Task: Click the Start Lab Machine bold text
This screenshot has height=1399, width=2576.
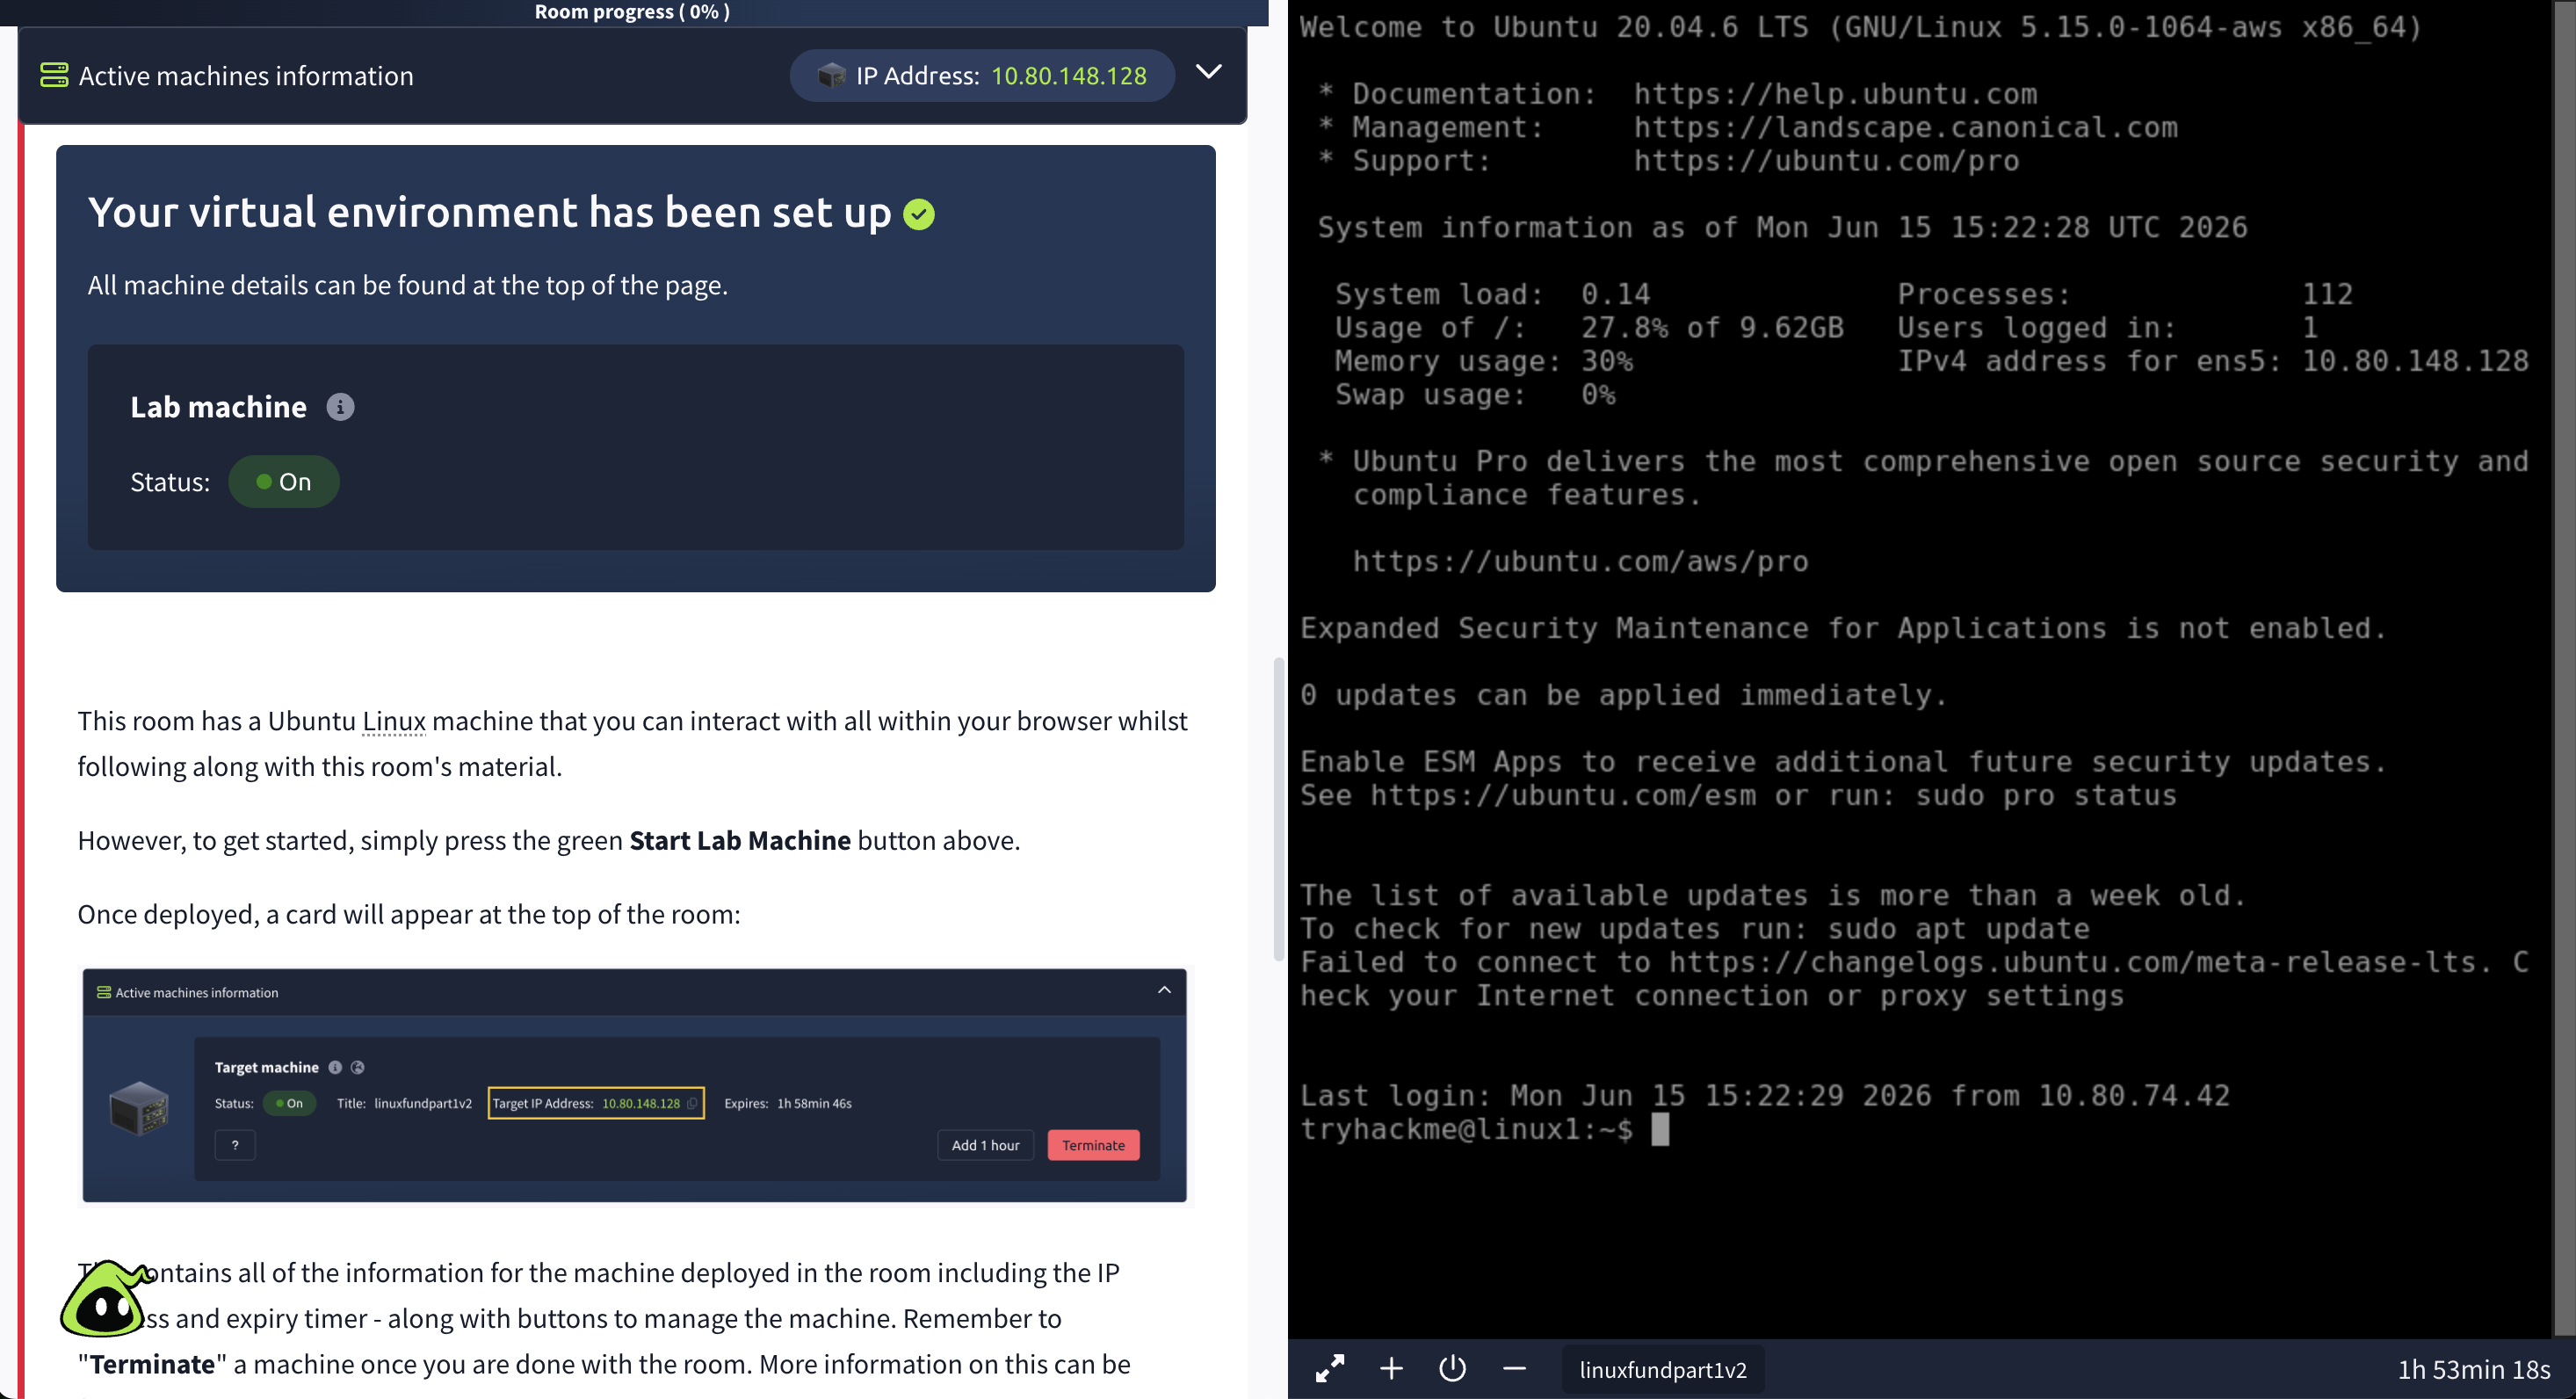Action: [x=740, y=840]
